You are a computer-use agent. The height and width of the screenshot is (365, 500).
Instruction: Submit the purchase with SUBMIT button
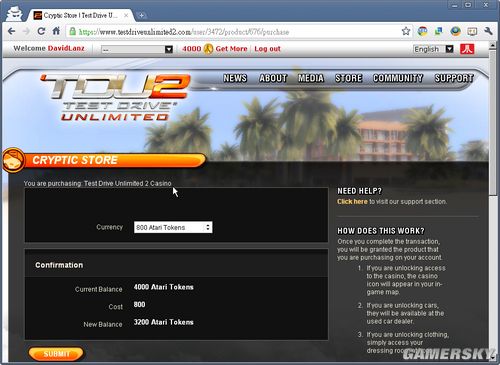coord(56,354)
